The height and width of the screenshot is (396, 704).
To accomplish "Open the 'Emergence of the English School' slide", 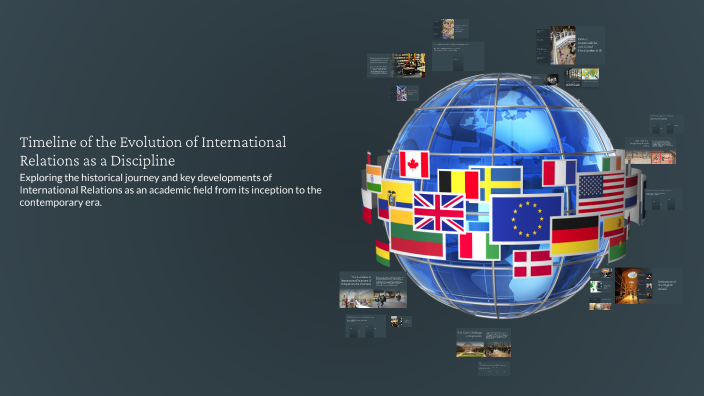I will [648, 286].
